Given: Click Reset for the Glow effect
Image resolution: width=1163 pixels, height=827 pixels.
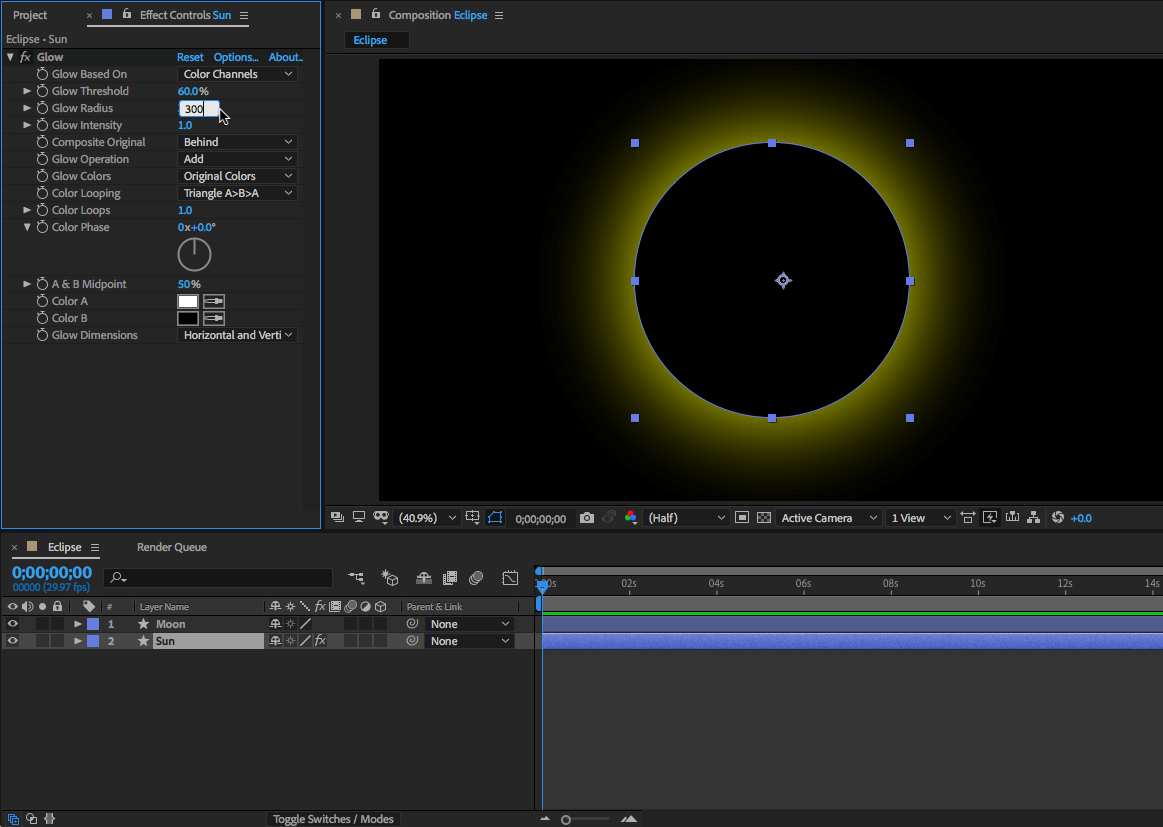Looking at the screenshot, I should point(190,57).
